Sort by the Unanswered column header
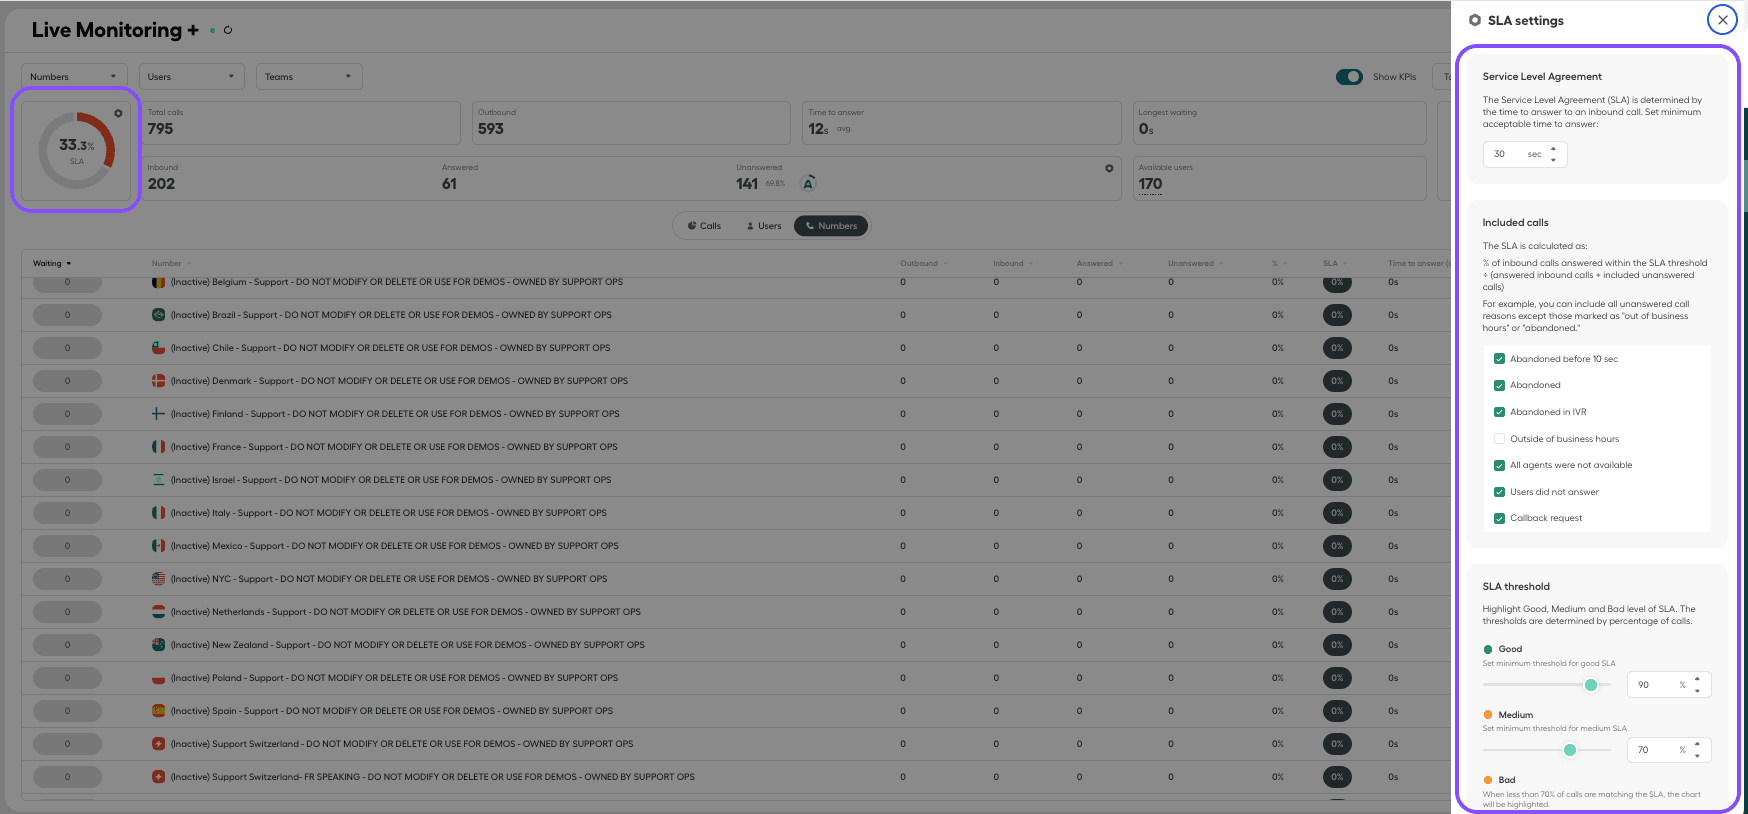Image resolution: width=1748 pixels, height=814 pixels. click(1196, 264)
